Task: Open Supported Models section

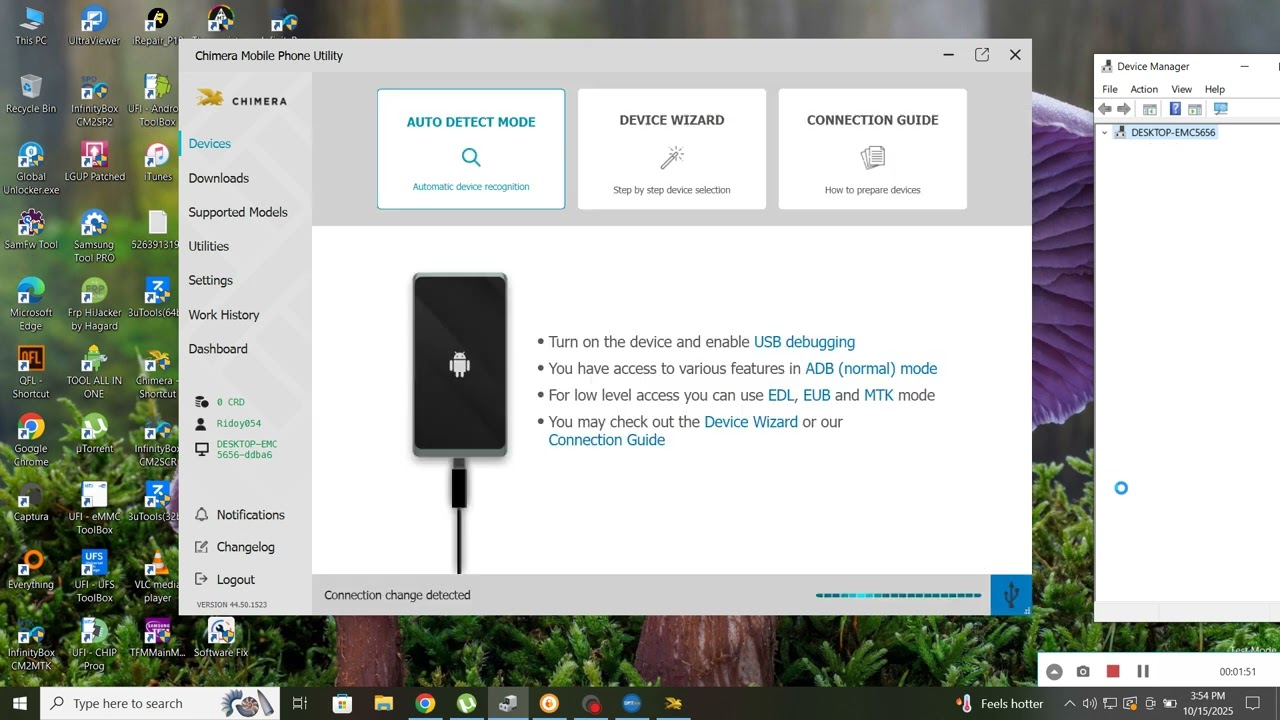Action: (238, 212)
